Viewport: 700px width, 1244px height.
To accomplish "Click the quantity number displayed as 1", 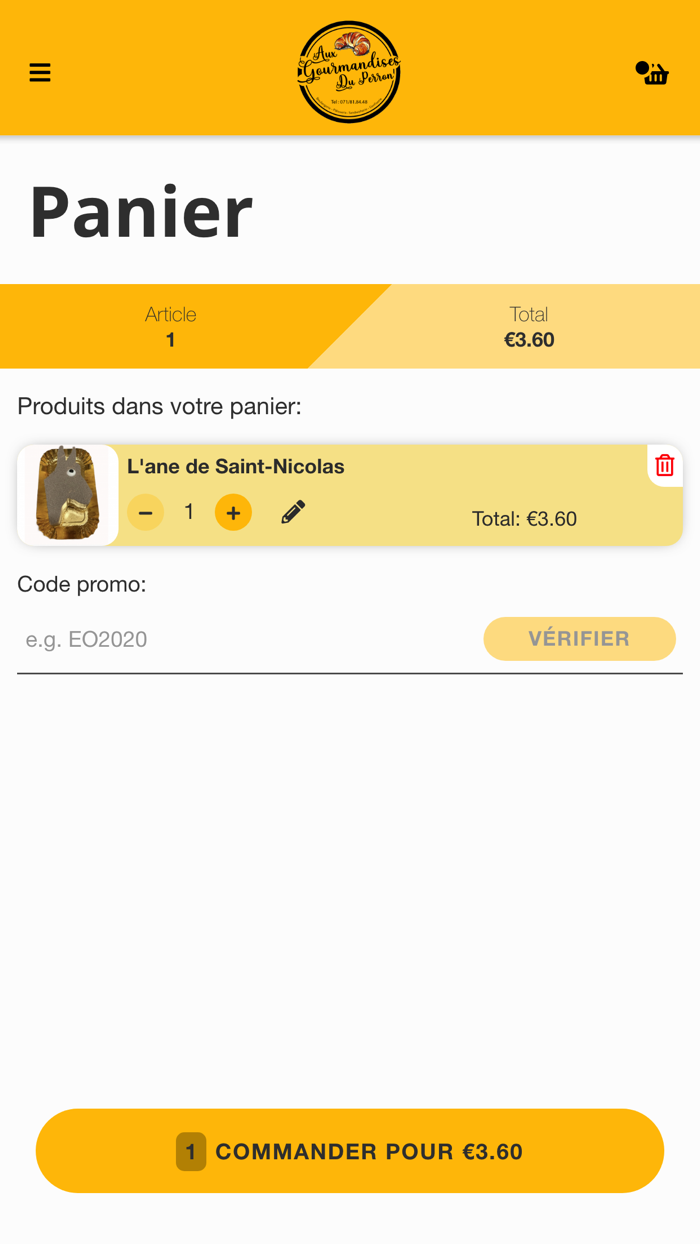I will click(x=189, y=511).
